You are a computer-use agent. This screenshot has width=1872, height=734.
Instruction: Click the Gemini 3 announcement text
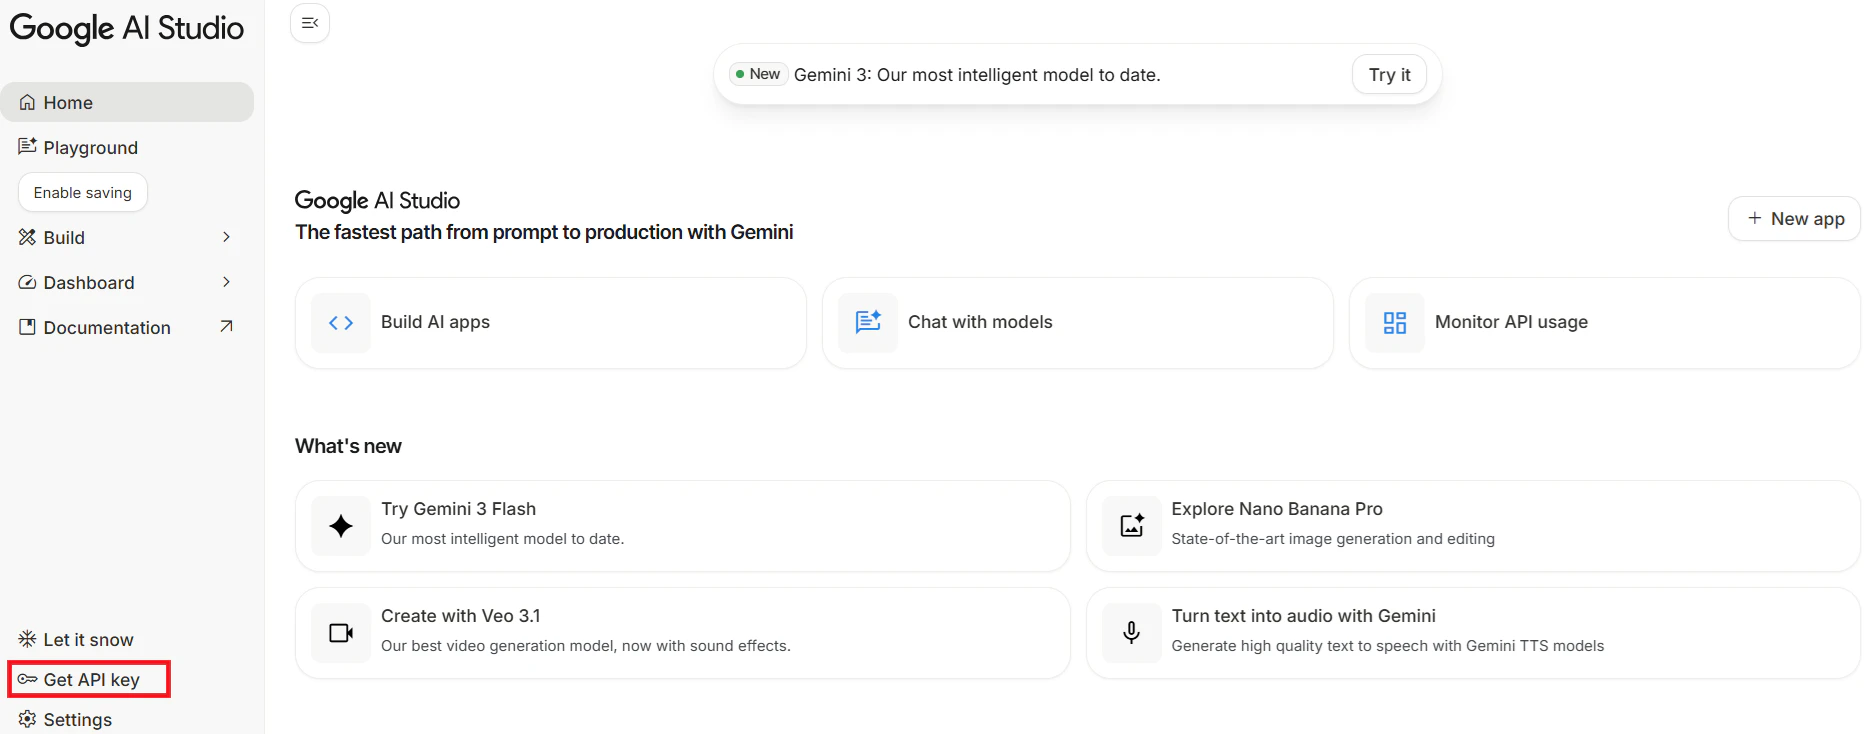tap(977, 75)
